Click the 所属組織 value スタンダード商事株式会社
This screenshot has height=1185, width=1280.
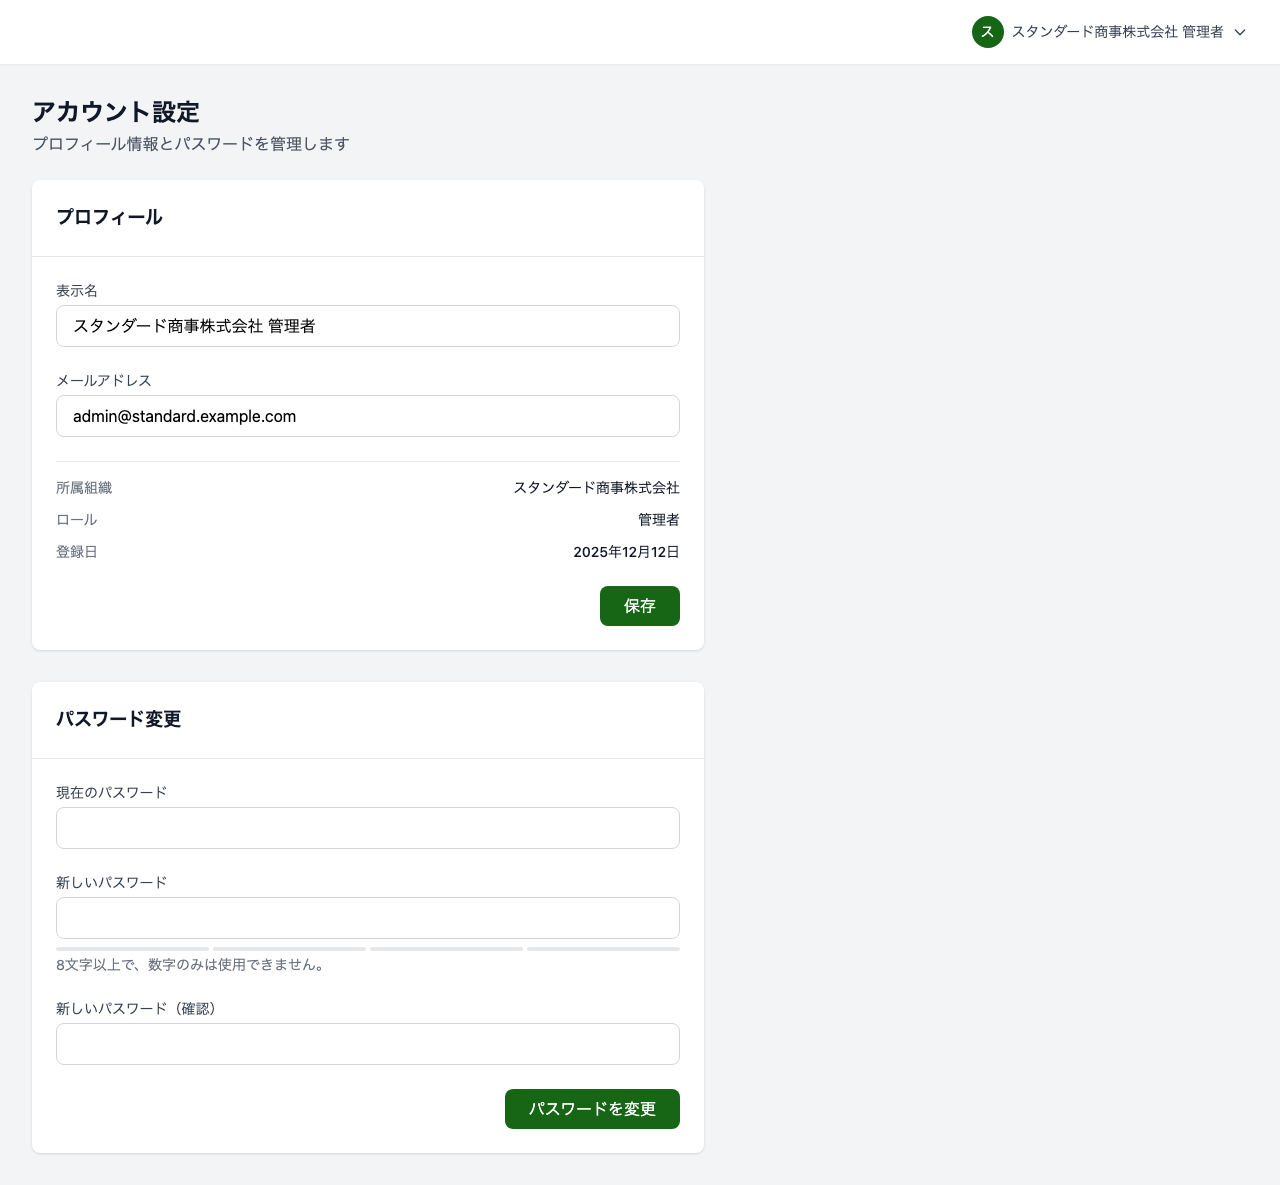click(x=596, y=488)
